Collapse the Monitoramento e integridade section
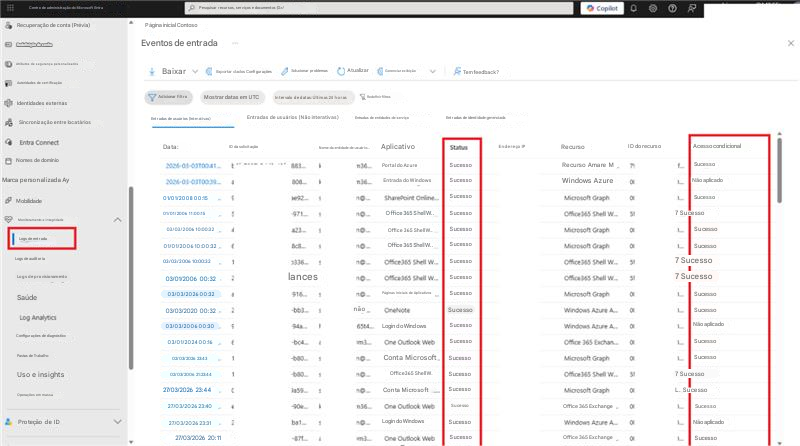The image size is (800, 446). pyautogui.click(x=117, y=219)
